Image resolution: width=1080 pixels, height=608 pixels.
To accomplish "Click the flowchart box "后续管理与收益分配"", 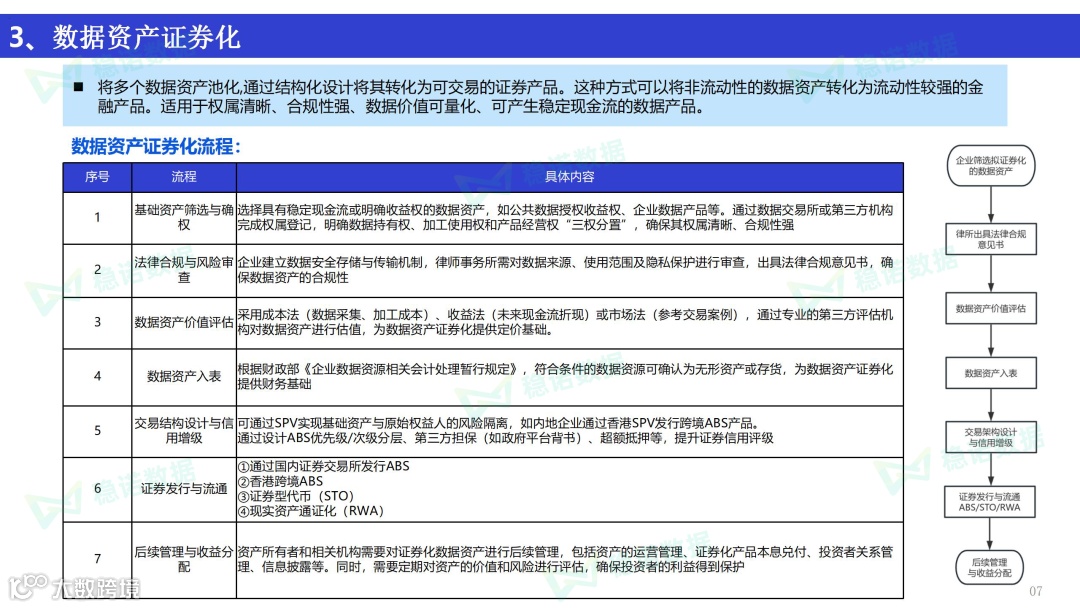I will click(989, 567).
